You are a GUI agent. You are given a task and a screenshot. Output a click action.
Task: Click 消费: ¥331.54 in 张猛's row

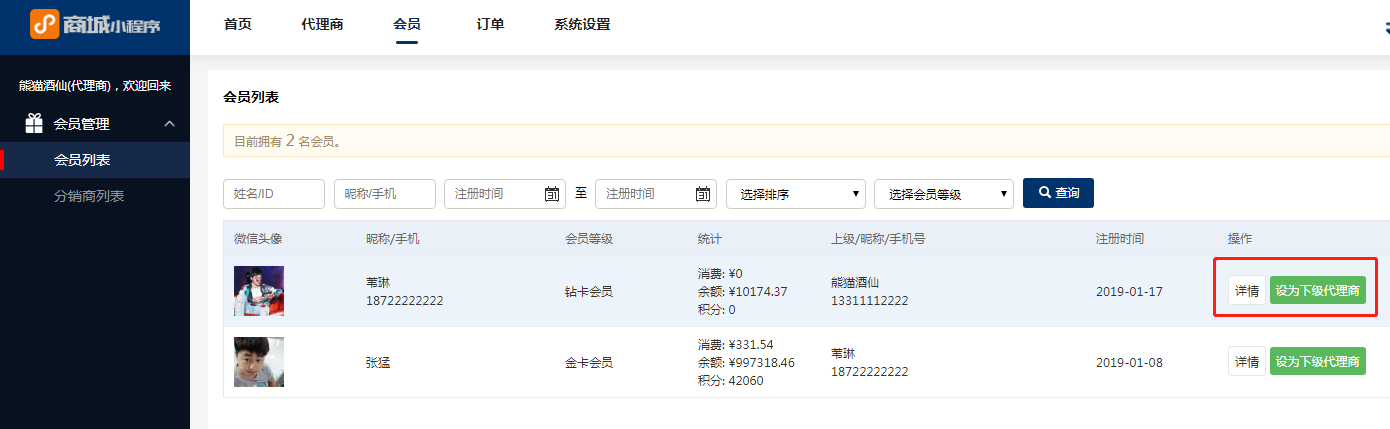coord(736,344)
